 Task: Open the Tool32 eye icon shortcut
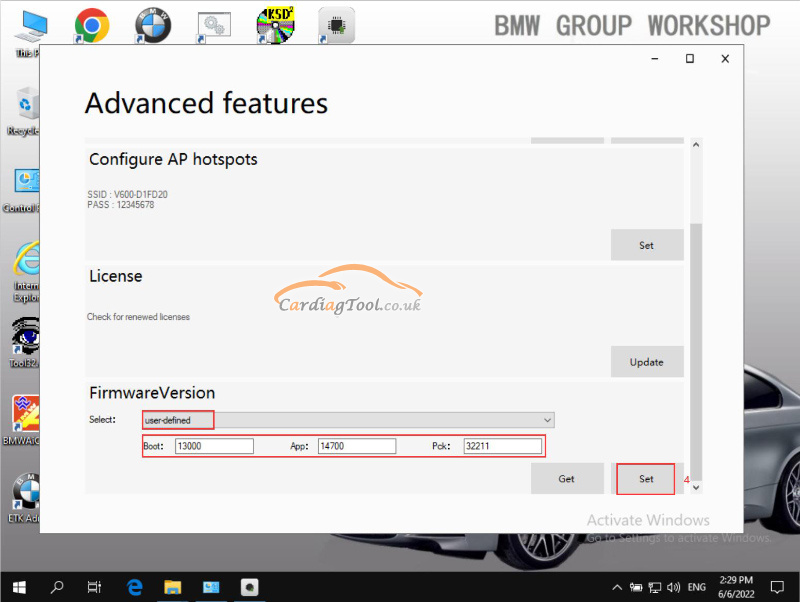[23, 336]
